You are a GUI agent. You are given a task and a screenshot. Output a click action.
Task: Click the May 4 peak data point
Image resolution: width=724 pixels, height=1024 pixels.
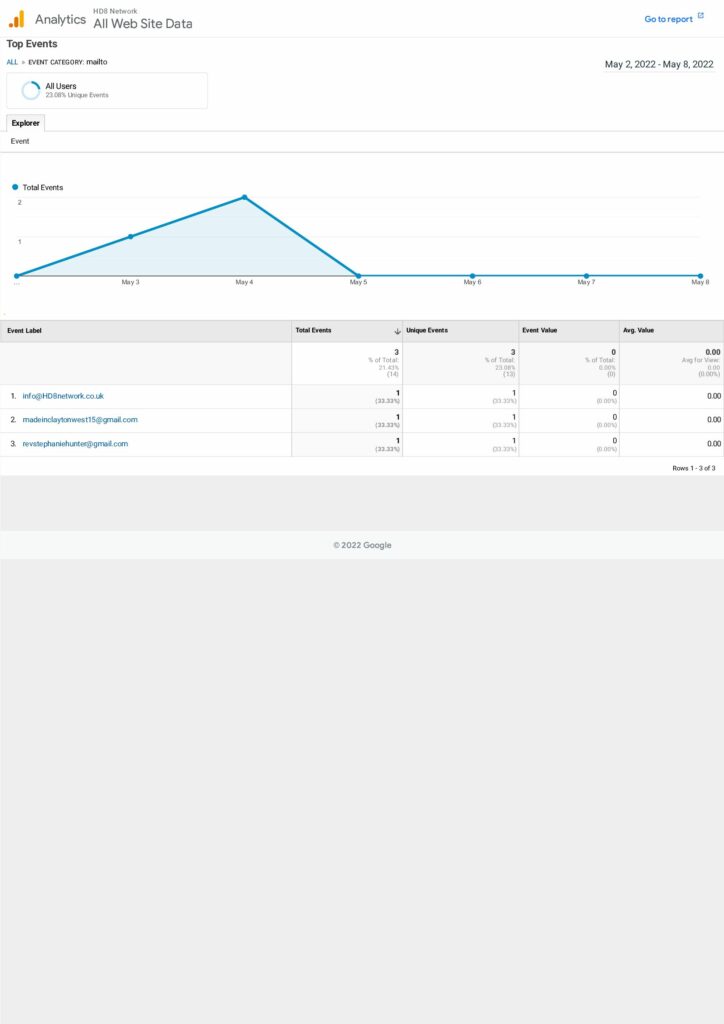pyautogui.click(x=244, y=197)
